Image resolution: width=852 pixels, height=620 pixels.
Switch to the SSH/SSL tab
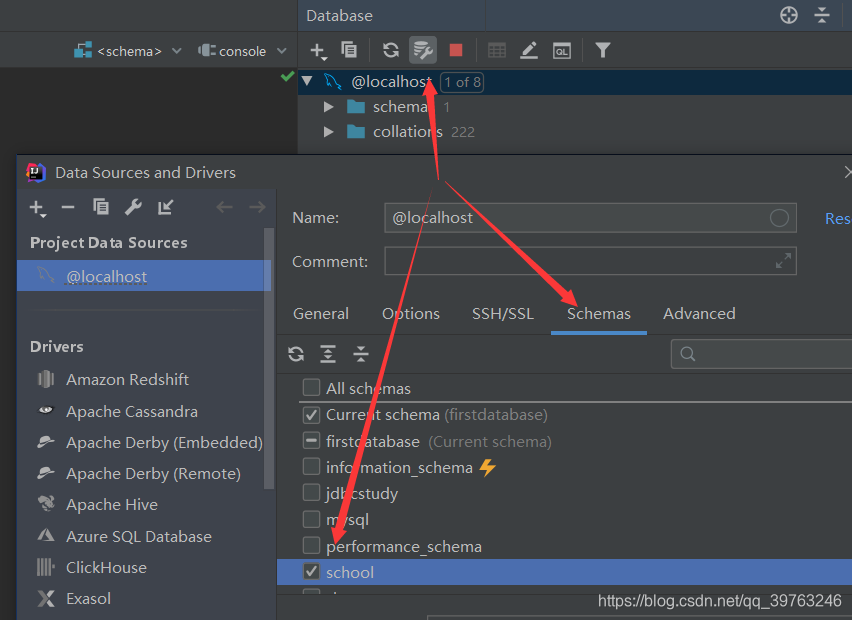[503, 314]
